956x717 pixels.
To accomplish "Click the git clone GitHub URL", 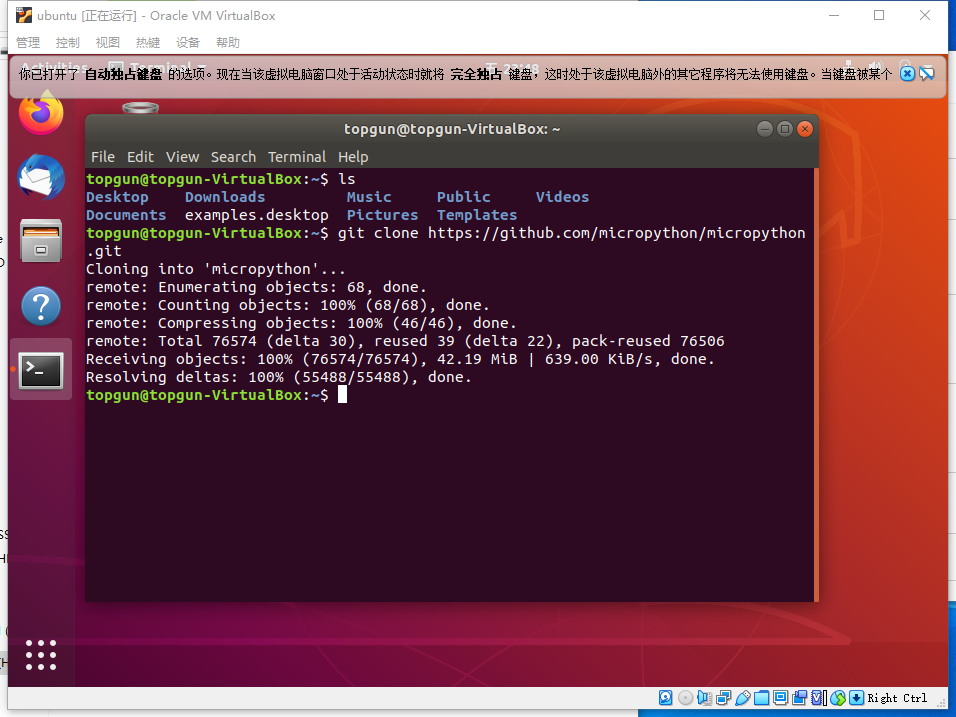I will point(616,233).
